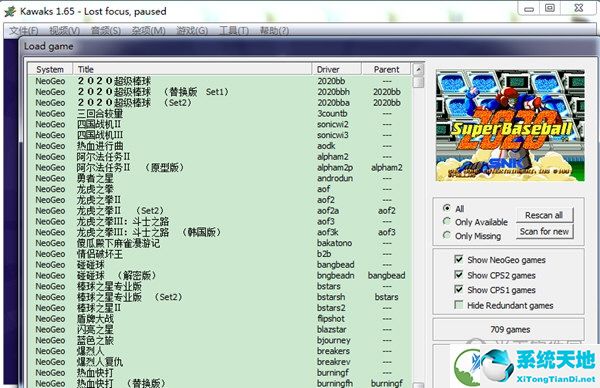
Task: Select the bstars2 game row
Action: pos(220,308)
